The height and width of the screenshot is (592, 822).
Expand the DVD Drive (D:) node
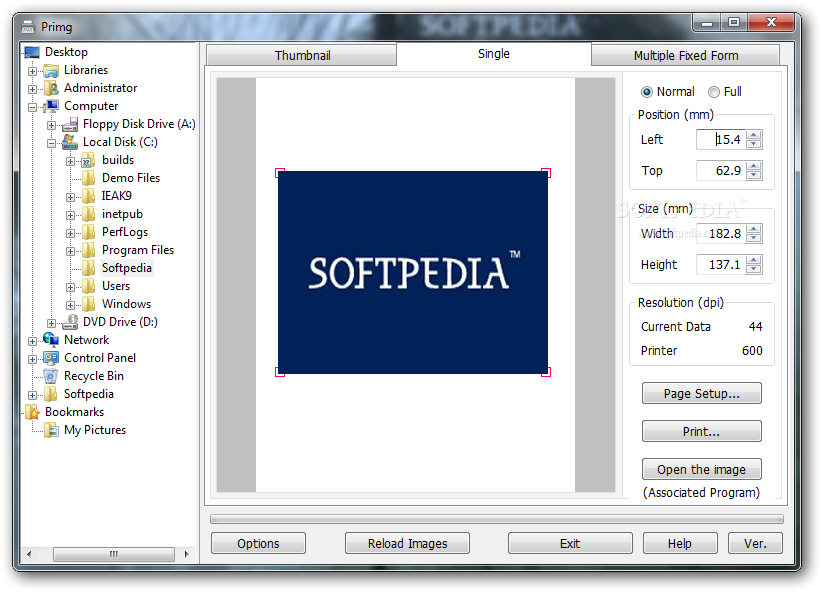(x=51, y=323)
